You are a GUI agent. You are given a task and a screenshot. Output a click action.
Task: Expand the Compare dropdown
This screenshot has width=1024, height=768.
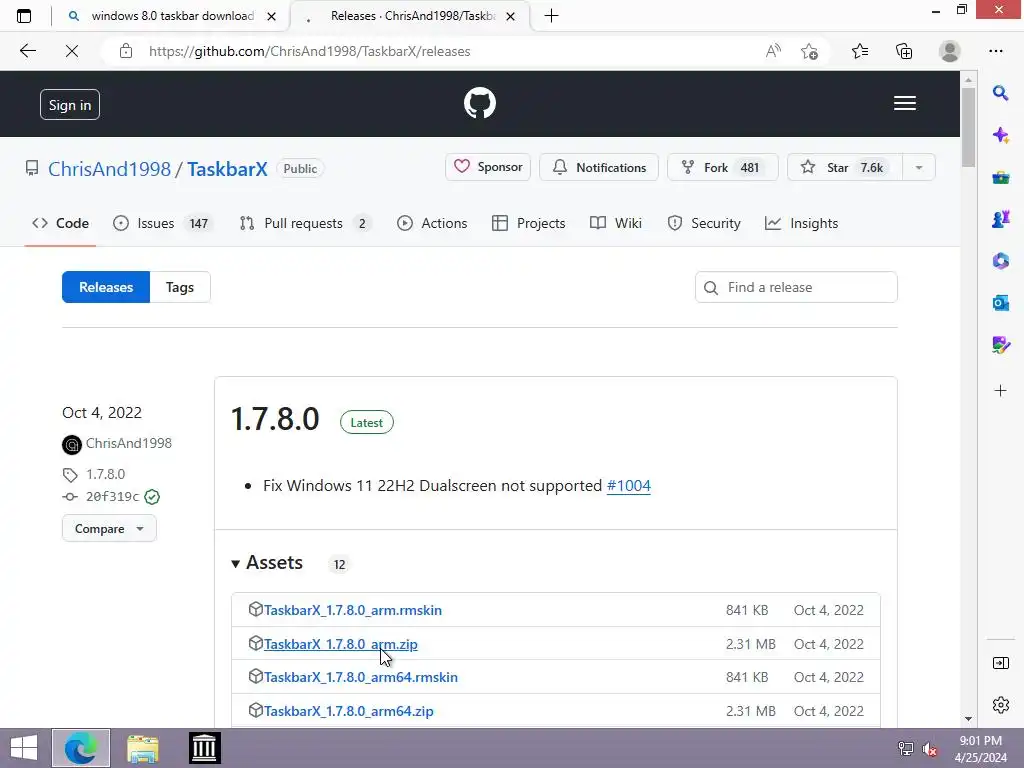[109, 528]
